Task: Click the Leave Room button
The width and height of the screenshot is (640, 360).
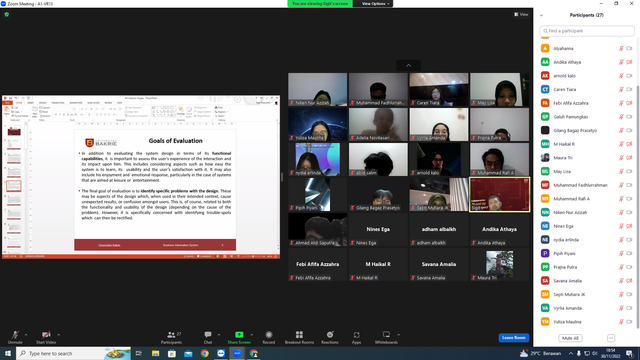Action: [x=513, y=338]
